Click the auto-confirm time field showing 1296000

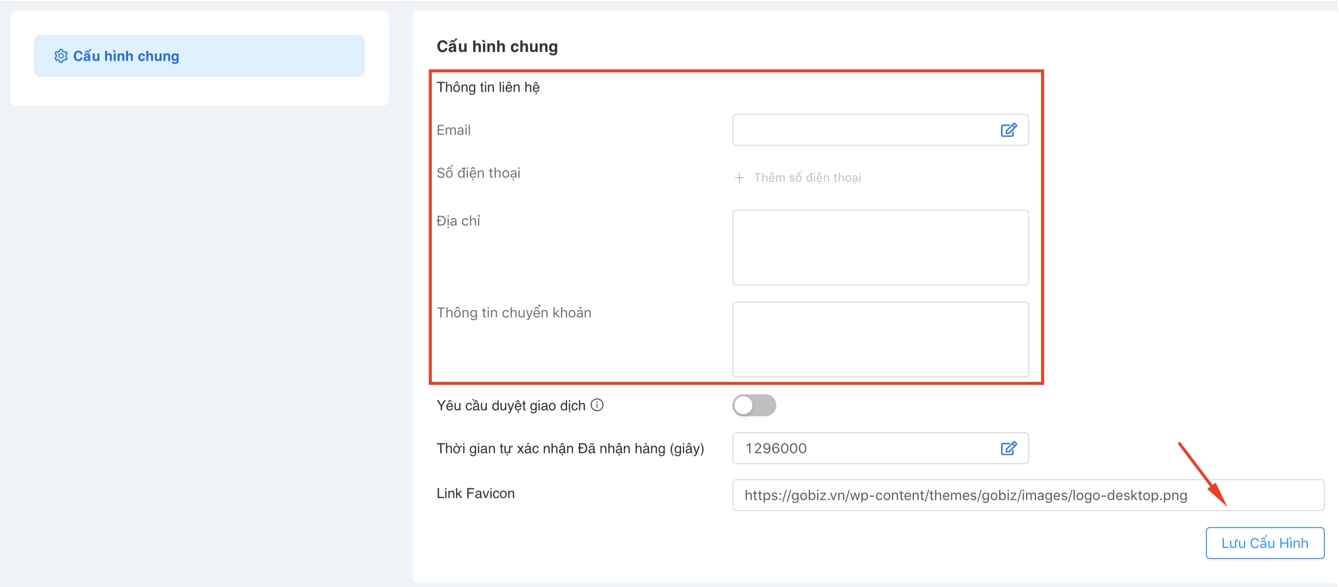point(862,449)
